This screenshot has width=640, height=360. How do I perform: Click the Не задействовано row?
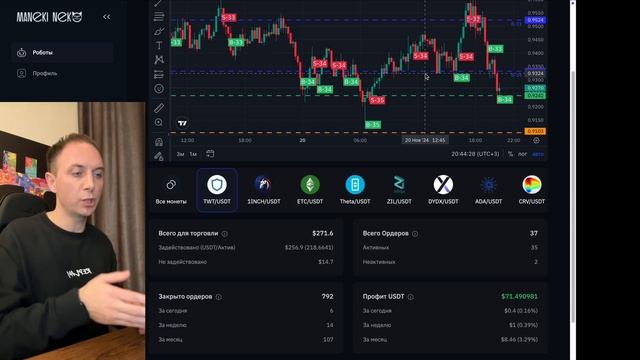pos(246,262)
